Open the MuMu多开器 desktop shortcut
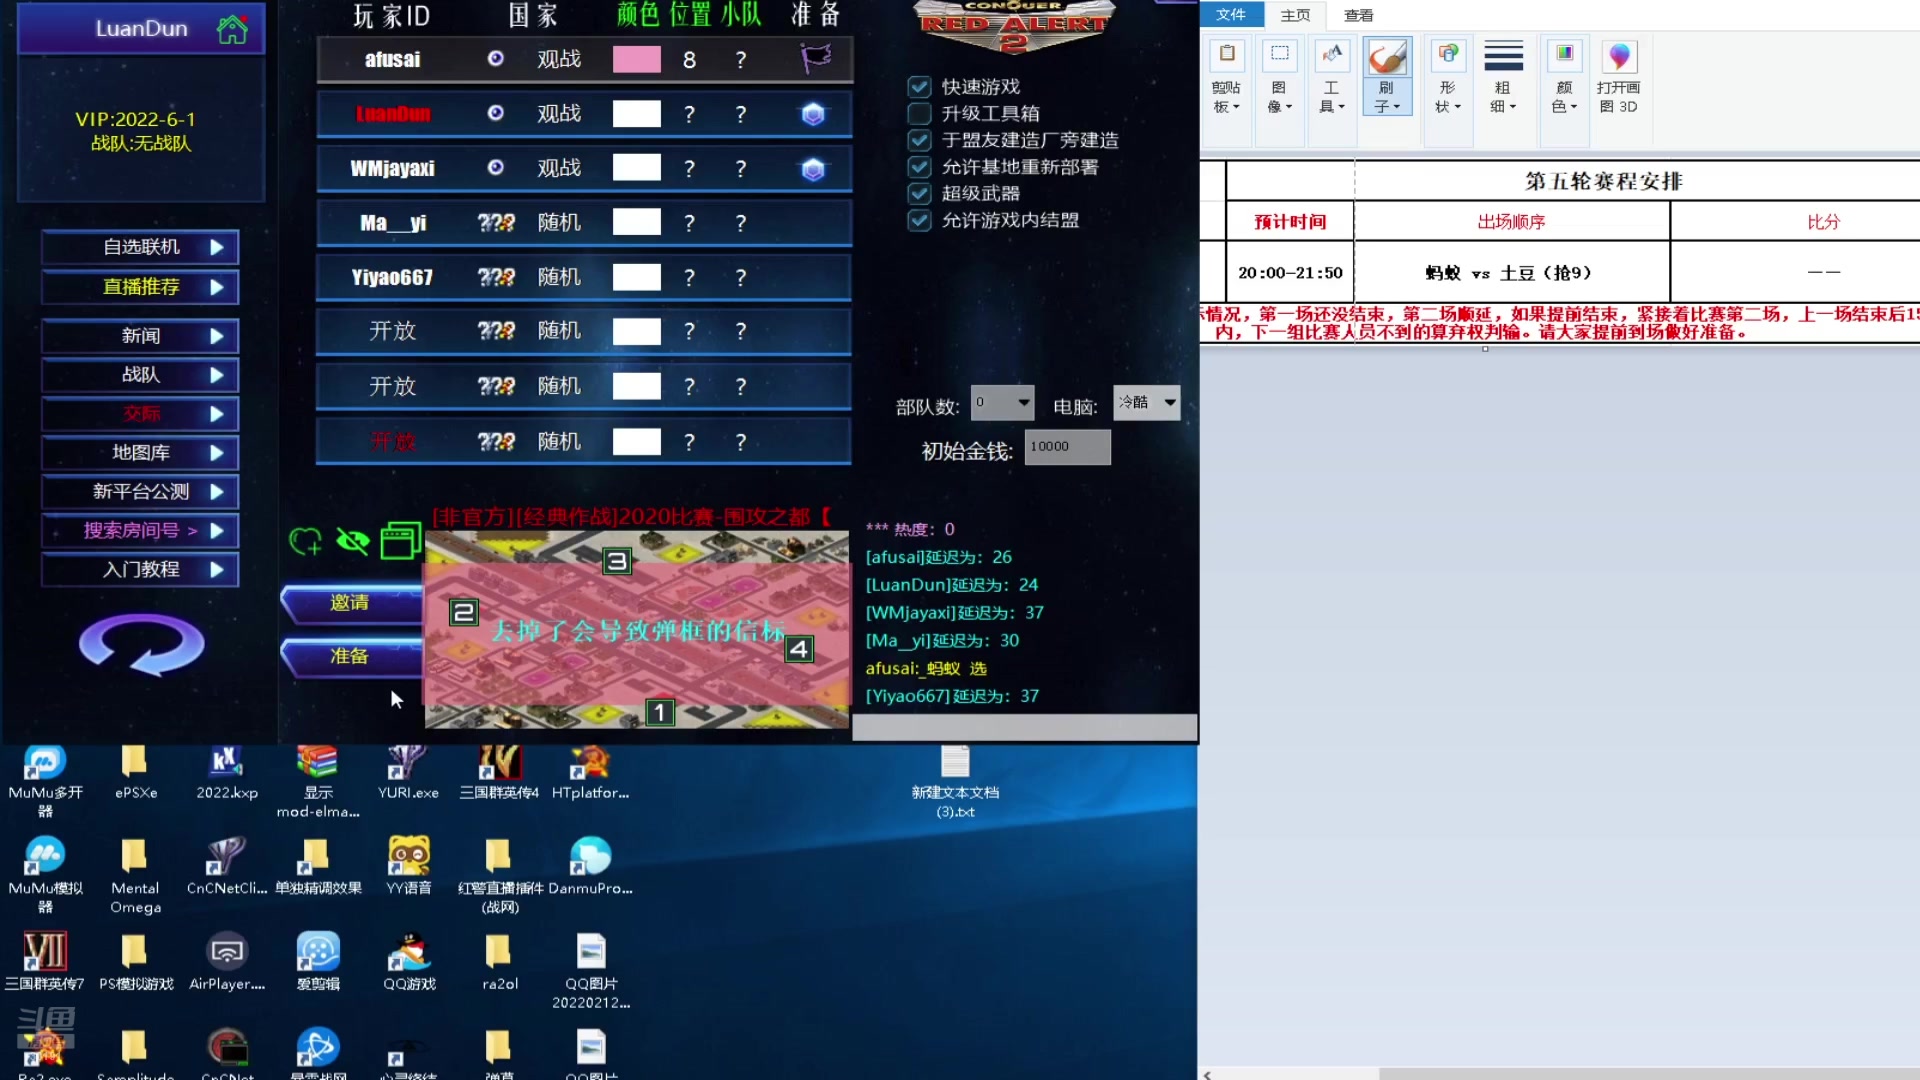Screen dimensions: 1920x1080 tap(45, 781)
